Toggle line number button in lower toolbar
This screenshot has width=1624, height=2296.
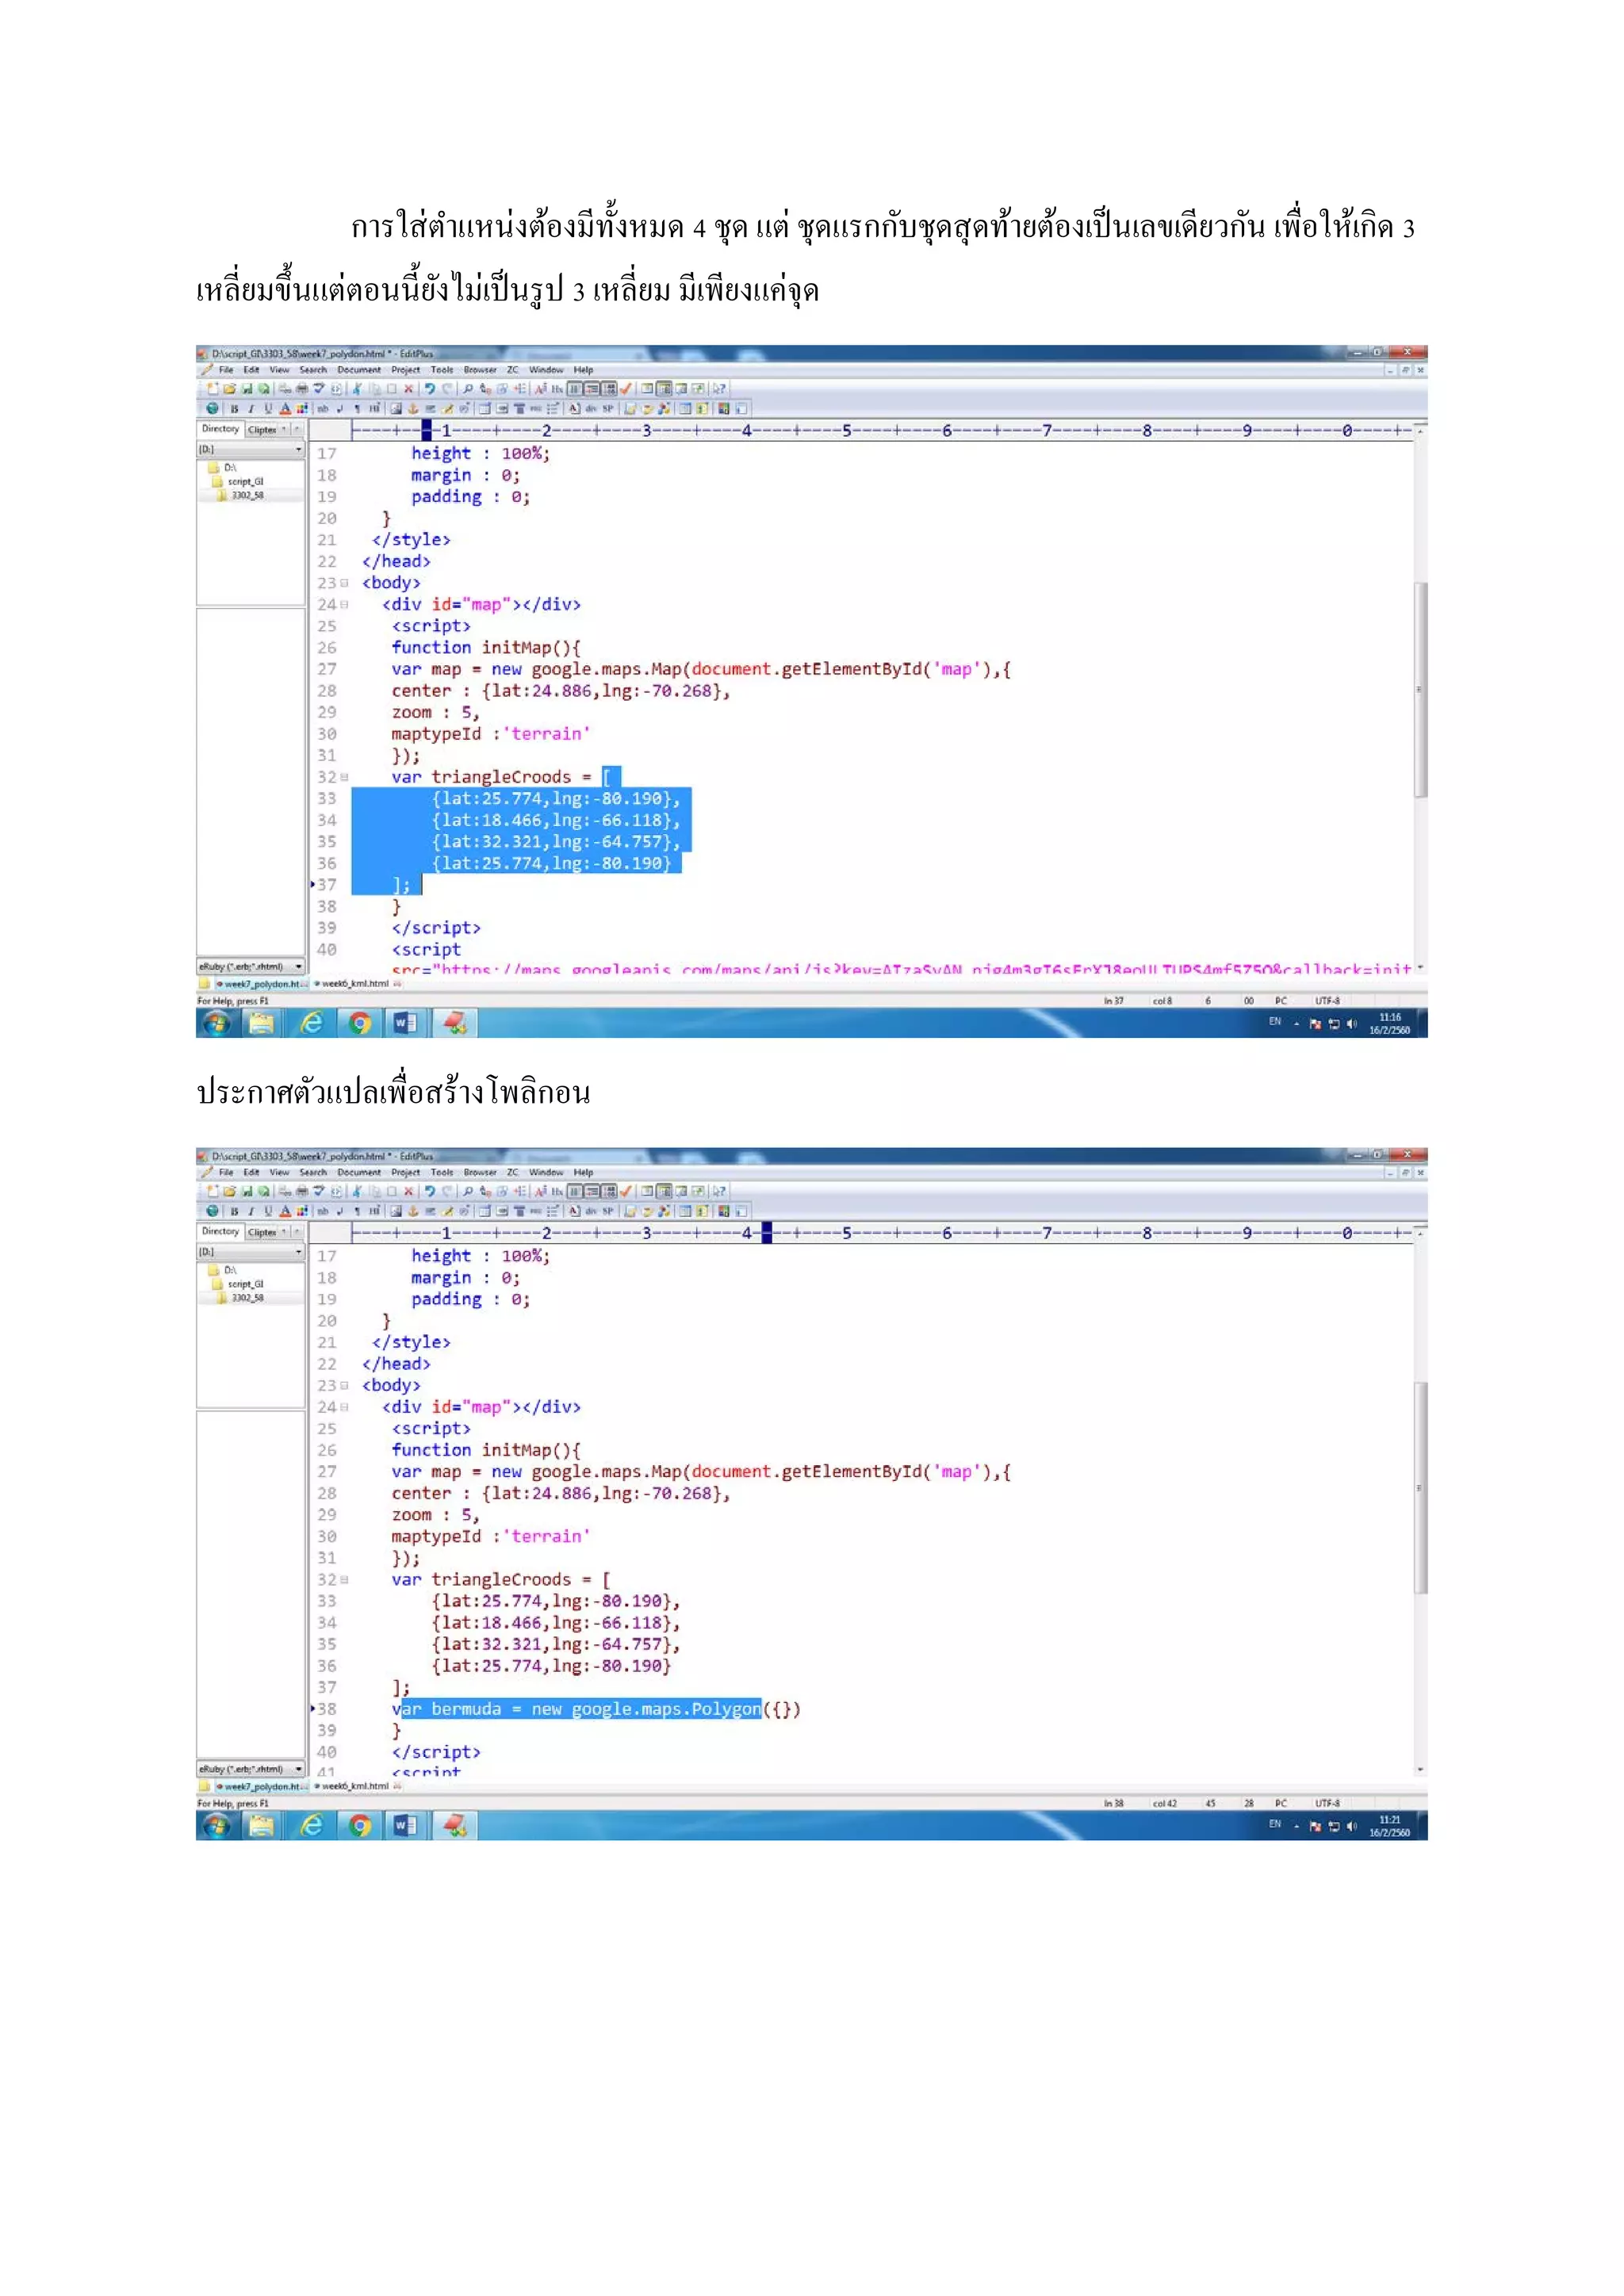[609, 1191]
